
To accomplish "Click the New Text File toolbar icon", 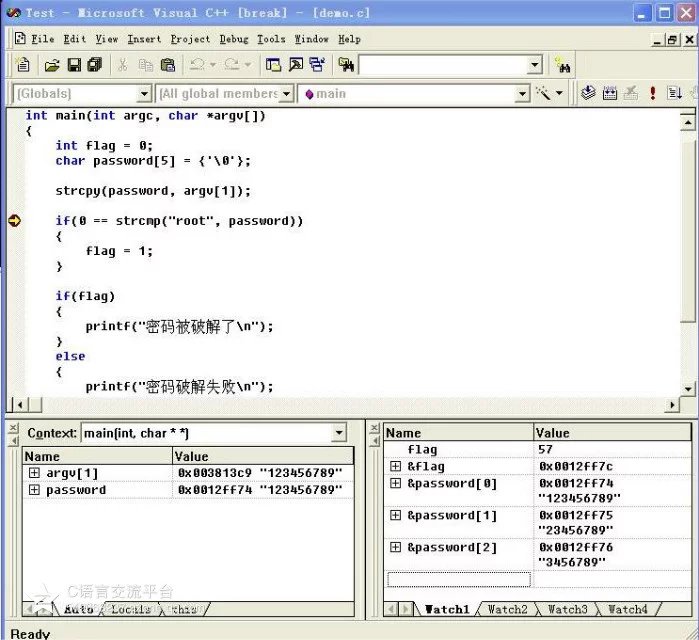I will [23, 65].
